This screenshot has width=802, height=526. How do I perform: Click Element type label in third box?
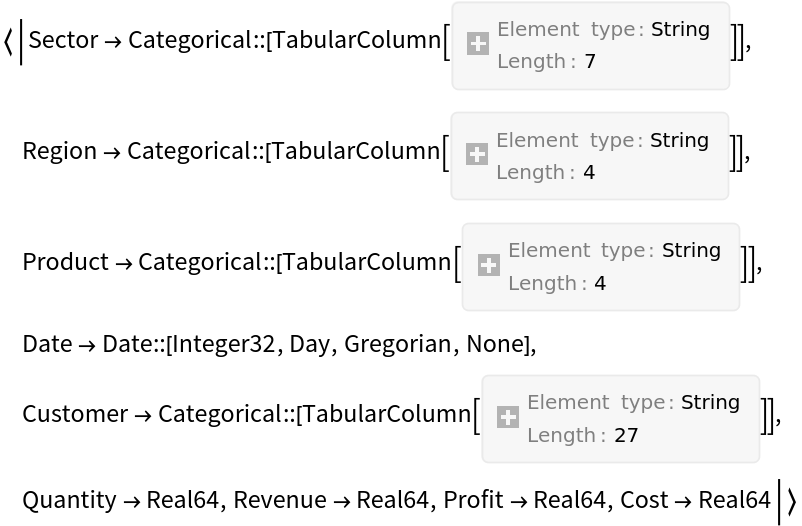click(577, 250)
